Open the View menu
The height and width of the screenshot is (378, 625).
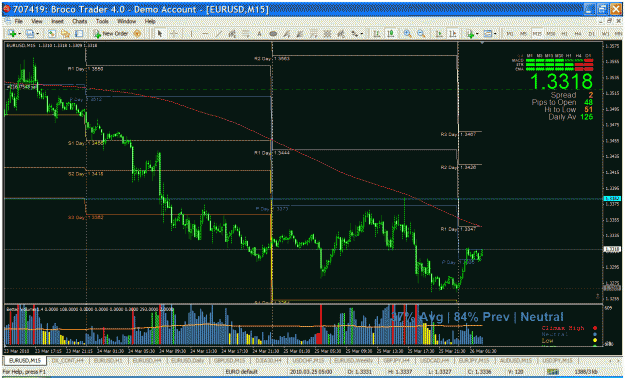[x=37, y=21]
